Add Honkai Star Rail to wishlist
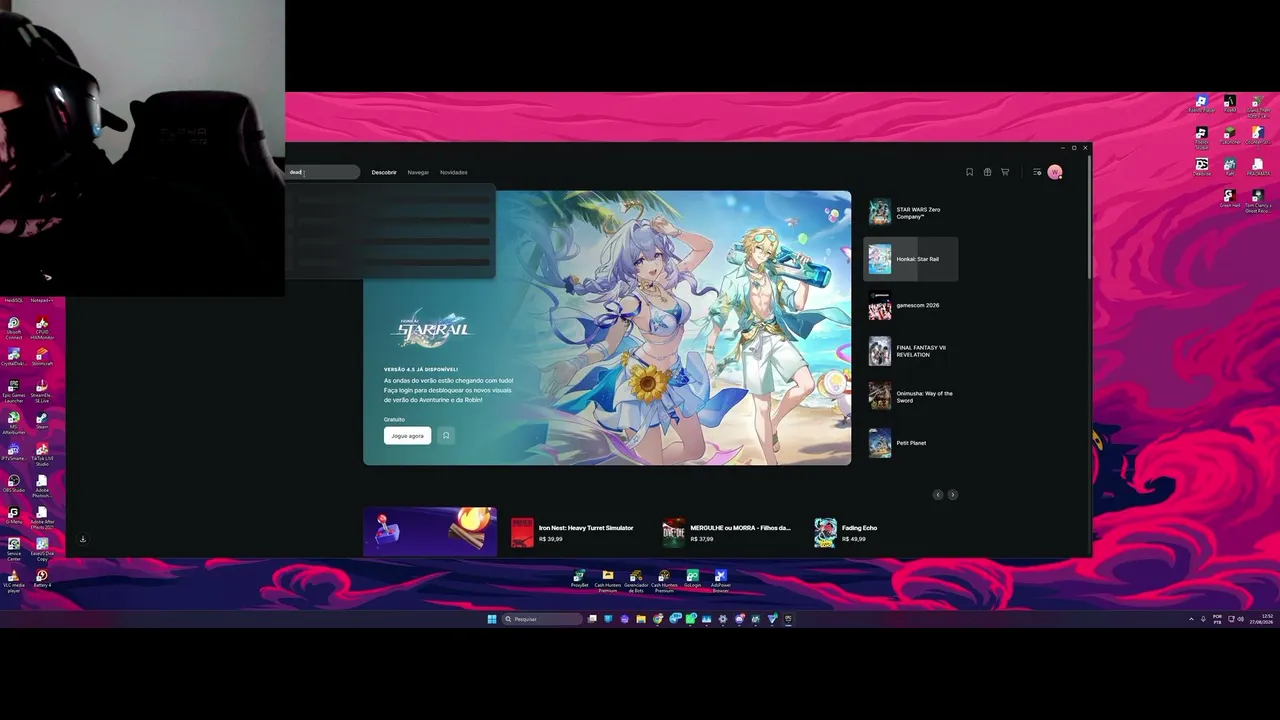Screen dimensions: 1280x720 [x=446, y=436]
